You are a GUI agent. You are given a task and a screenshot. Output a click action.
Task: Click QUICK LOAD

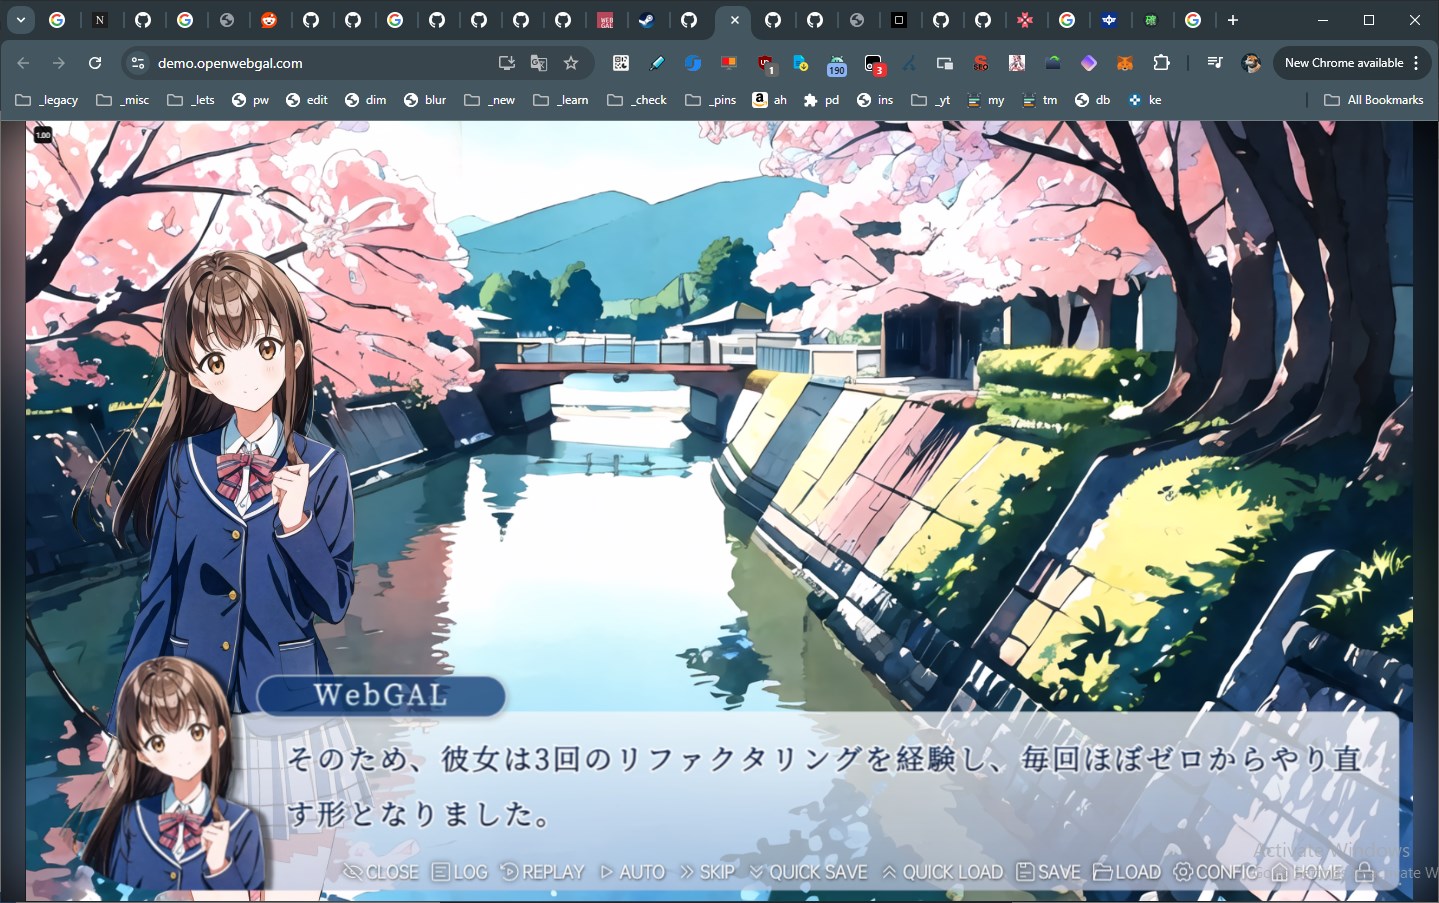[x=942, y=872]
